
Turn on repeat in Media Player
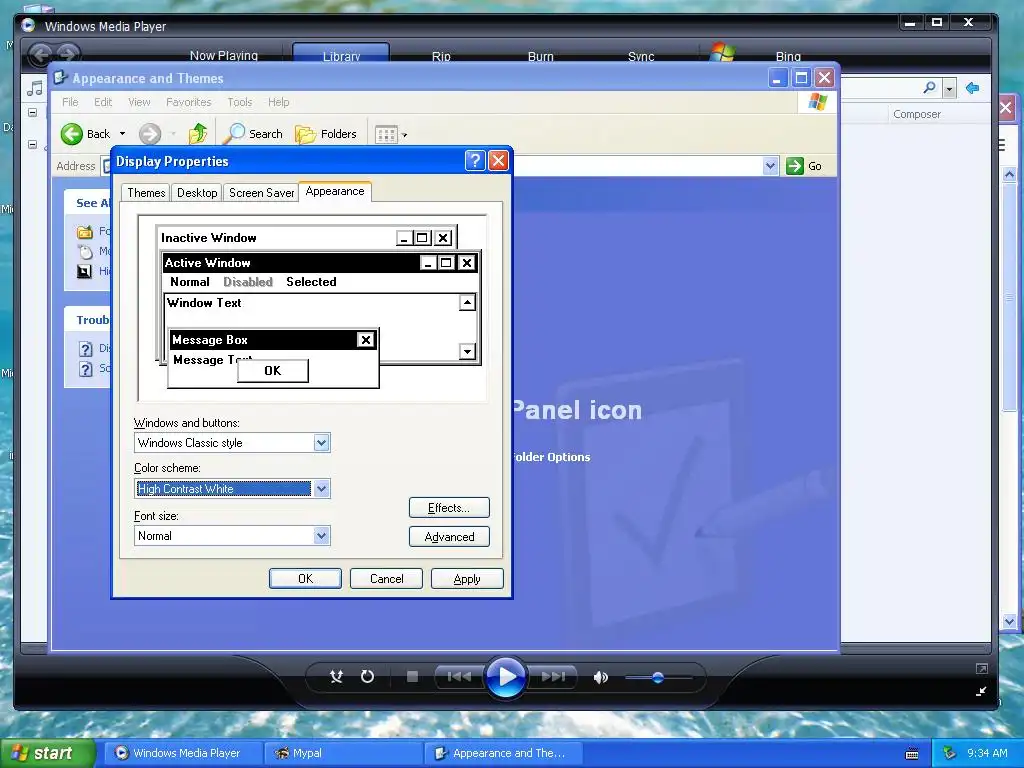(x=368, y=677)
